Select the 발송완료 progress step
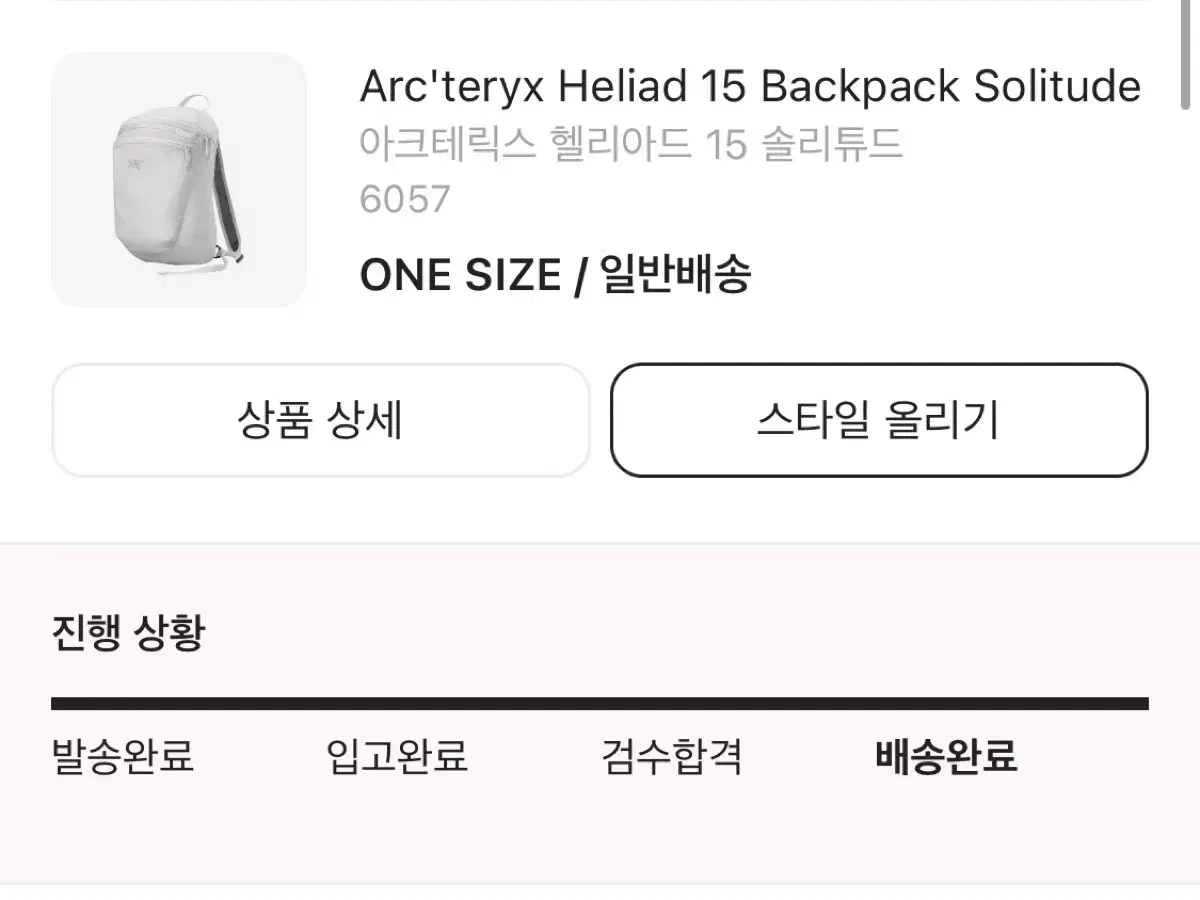The image size is (1200, 900). click(x=122, y=757)
